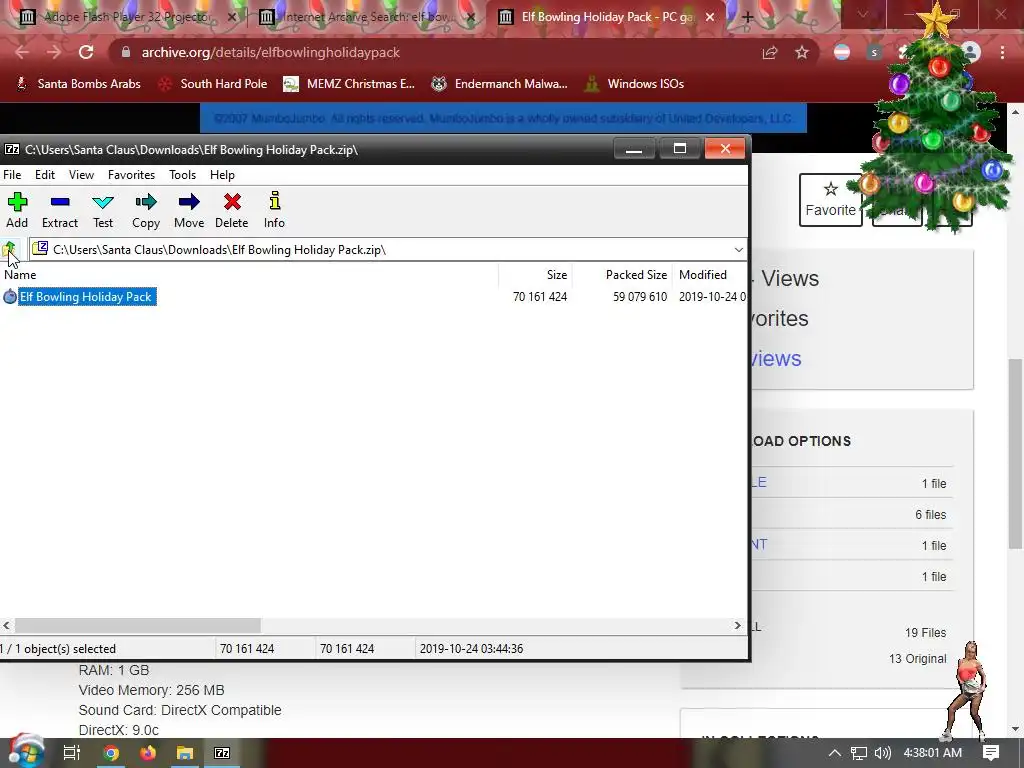The width and height of the screenshot is (1024, 768).
Task: Open the Chrome three-dot menu
Action: tap(1002, 52)
